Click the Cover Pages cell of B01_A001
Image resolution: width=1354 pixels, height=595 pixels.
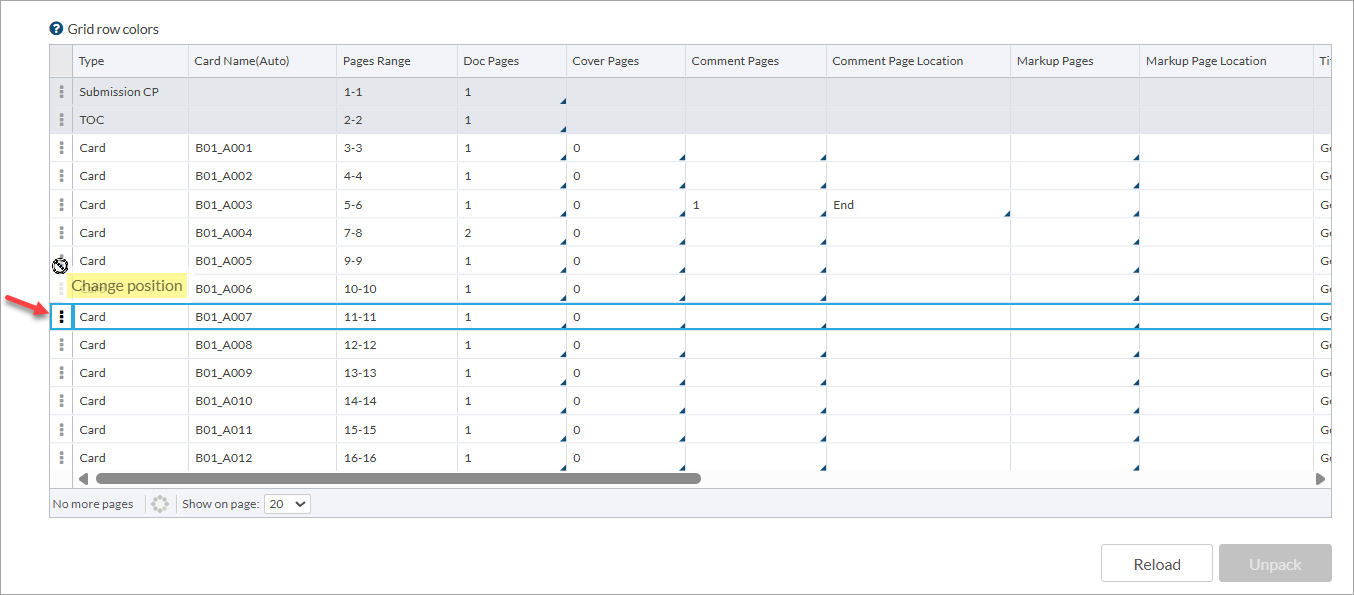(626, 148)
